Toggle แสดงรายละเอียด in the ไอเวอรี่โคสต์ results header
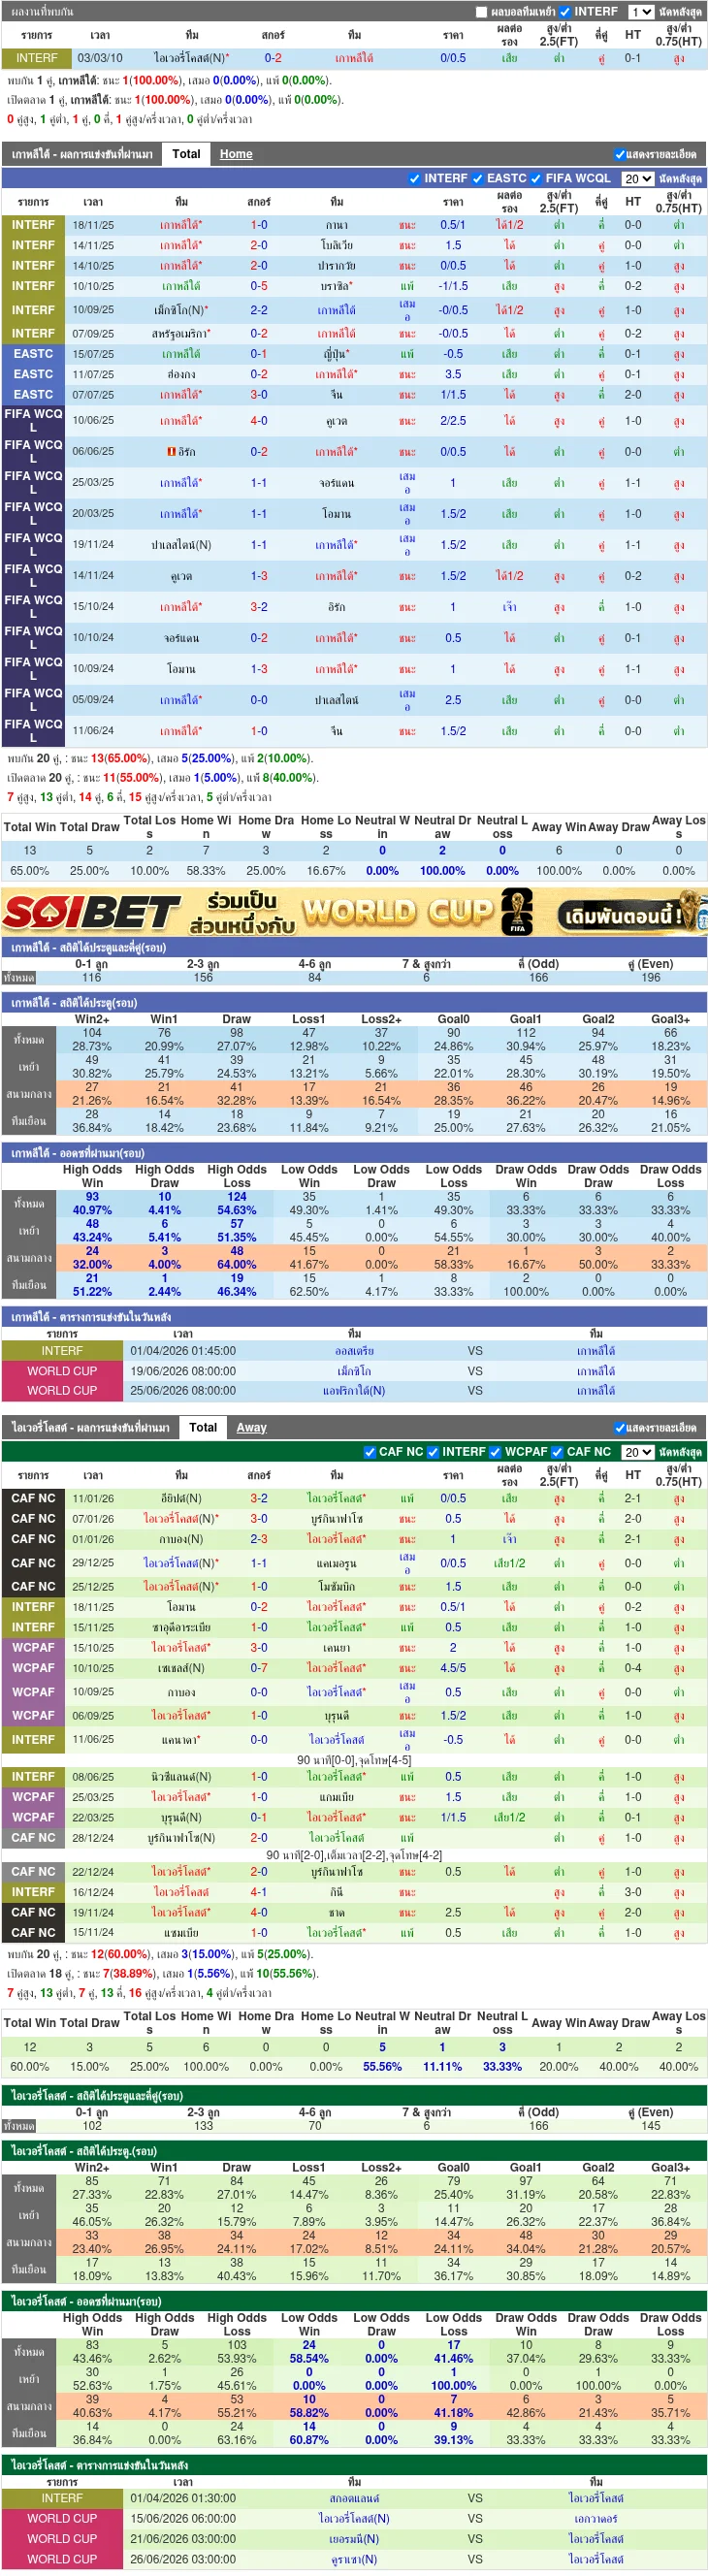 coord(620,1428)
